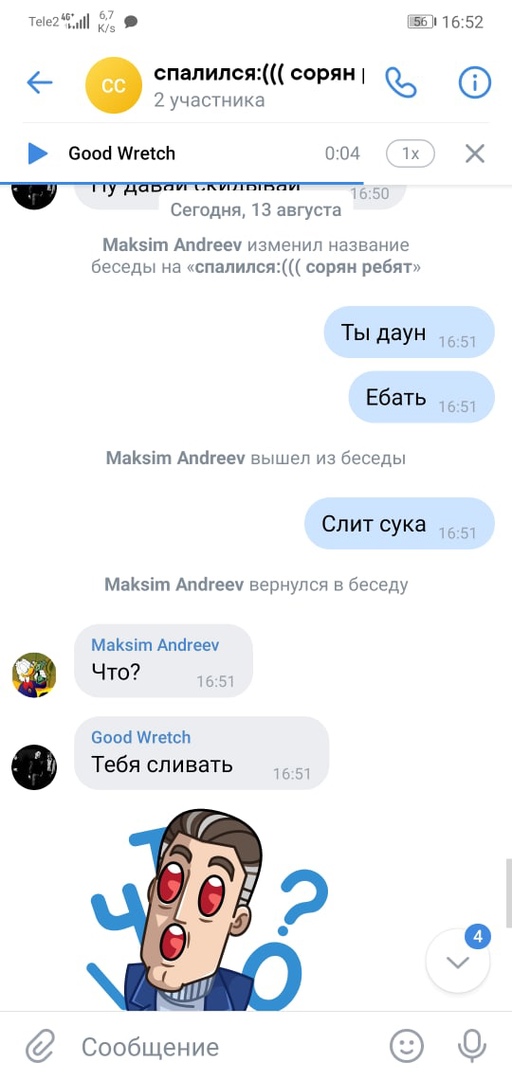This screenshot has height=1080, width=512.
Task: Tap the Сообщение message input field
Action: (x=227, y=1048)
